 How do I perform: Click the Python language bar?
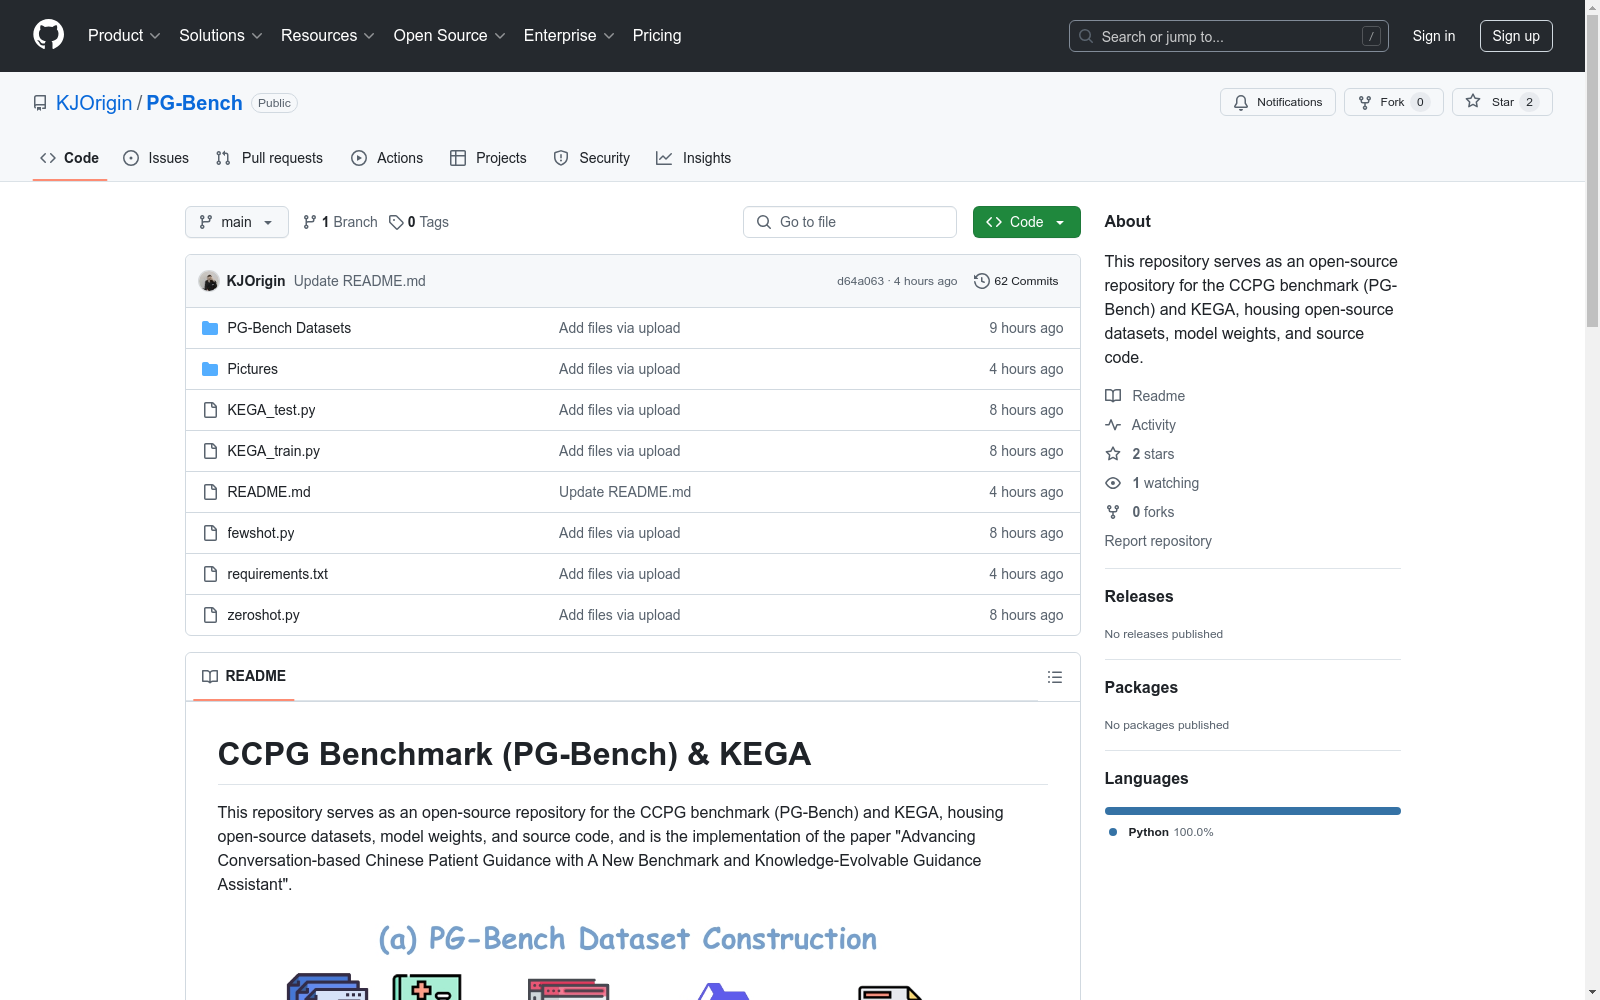click(1253, 811)
